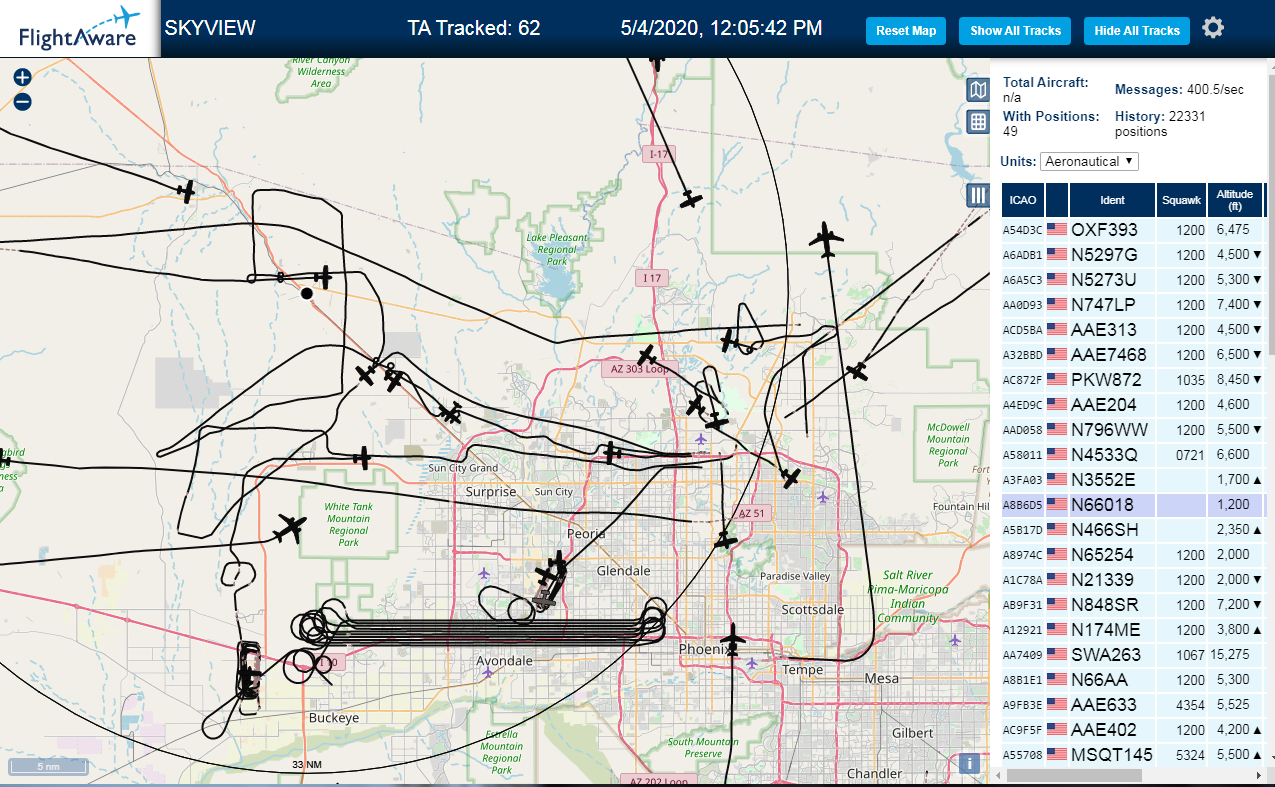Select the PKW872 row
Viewport: 1275px width, 787px height.
[x=1133, y=380]
